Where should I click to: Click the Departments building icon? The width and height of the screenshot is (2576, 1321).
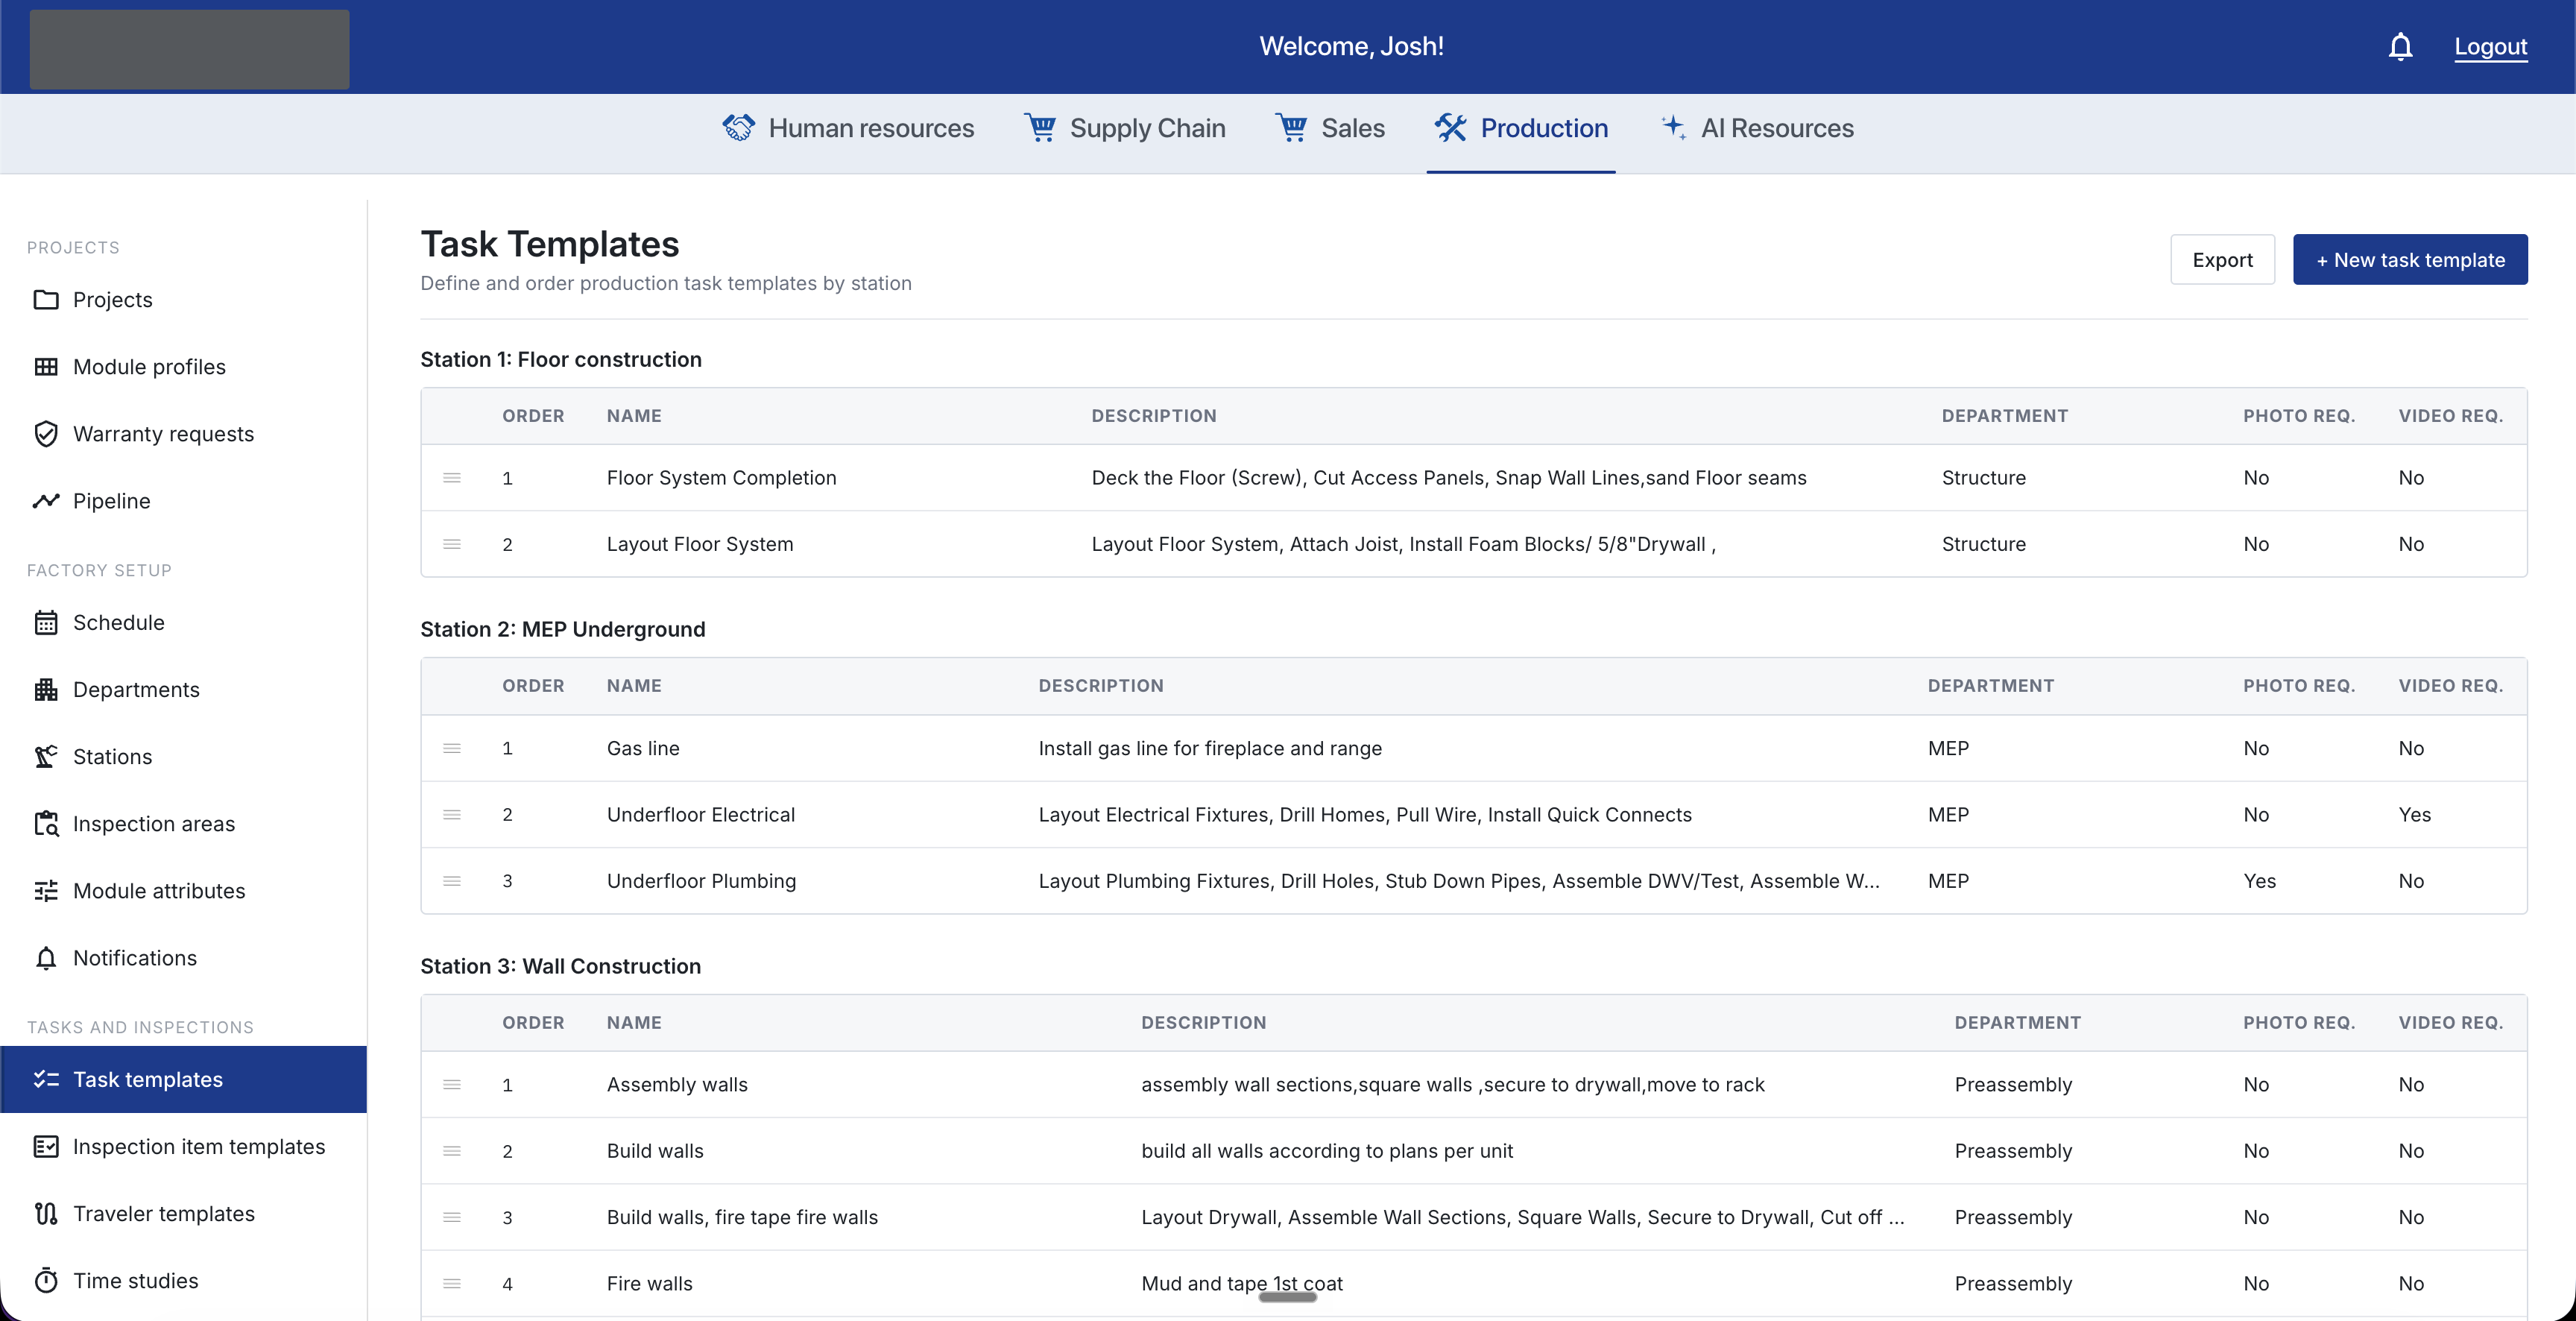(x=46, y=689)
